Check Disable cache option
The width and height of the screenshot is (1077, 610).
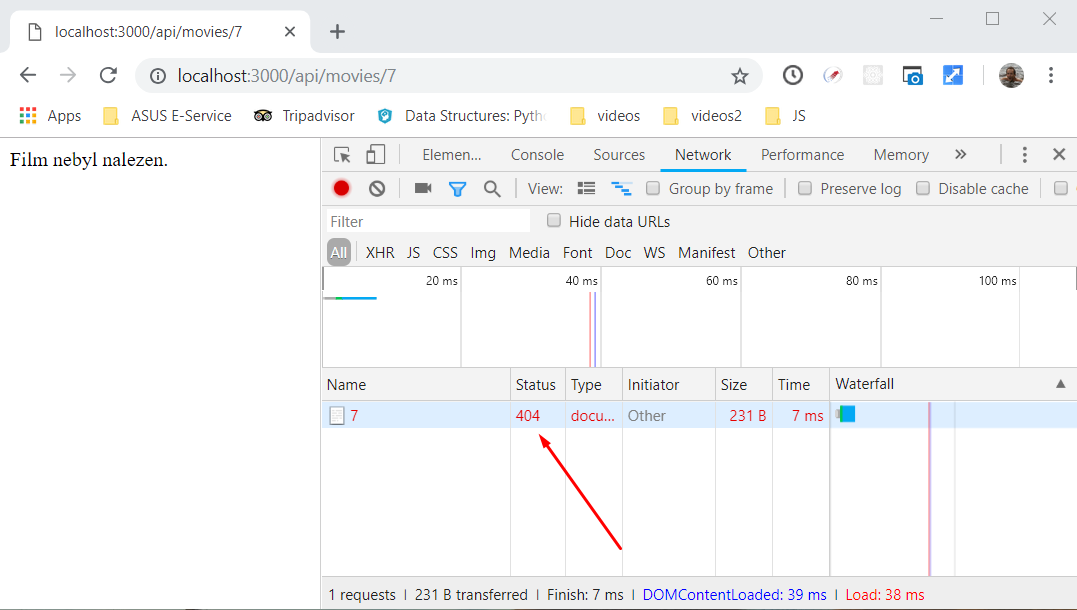click(923, 188)
